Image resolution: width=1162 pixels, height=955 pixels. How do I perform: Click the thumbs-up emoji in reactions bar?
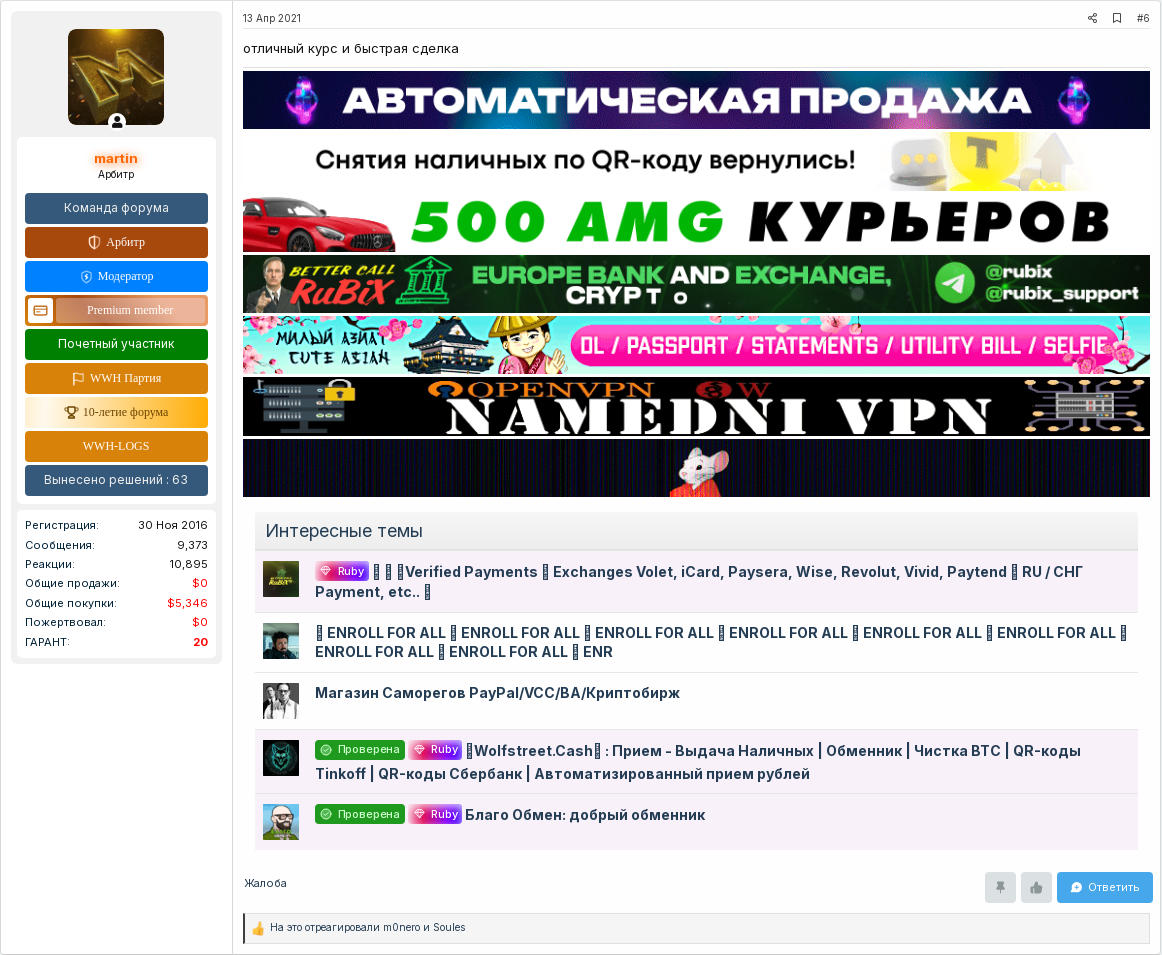point(258,928)
